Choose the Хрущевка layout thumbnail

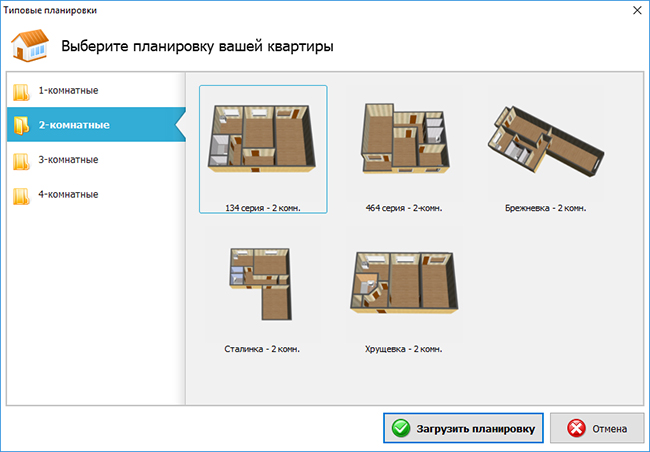(405, 283)
